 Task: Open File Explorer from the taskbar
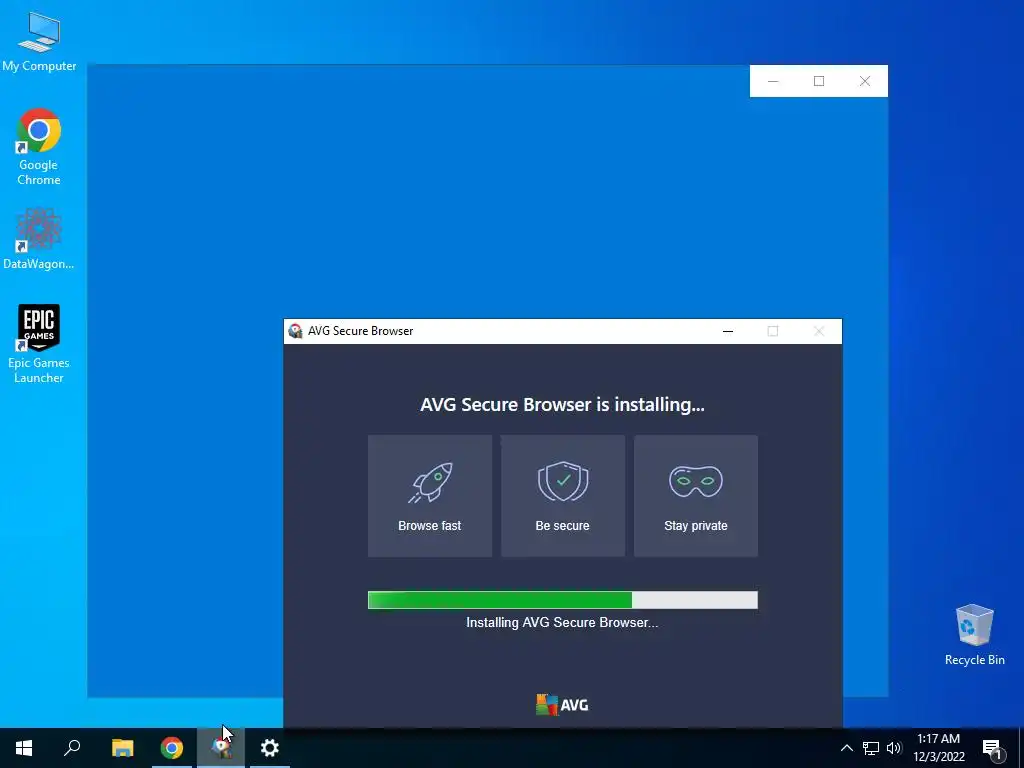pos(122,748)
